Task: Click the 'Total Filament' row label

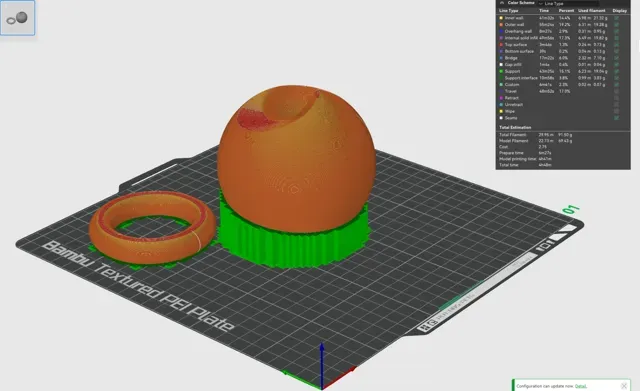Action: (513, 135)
